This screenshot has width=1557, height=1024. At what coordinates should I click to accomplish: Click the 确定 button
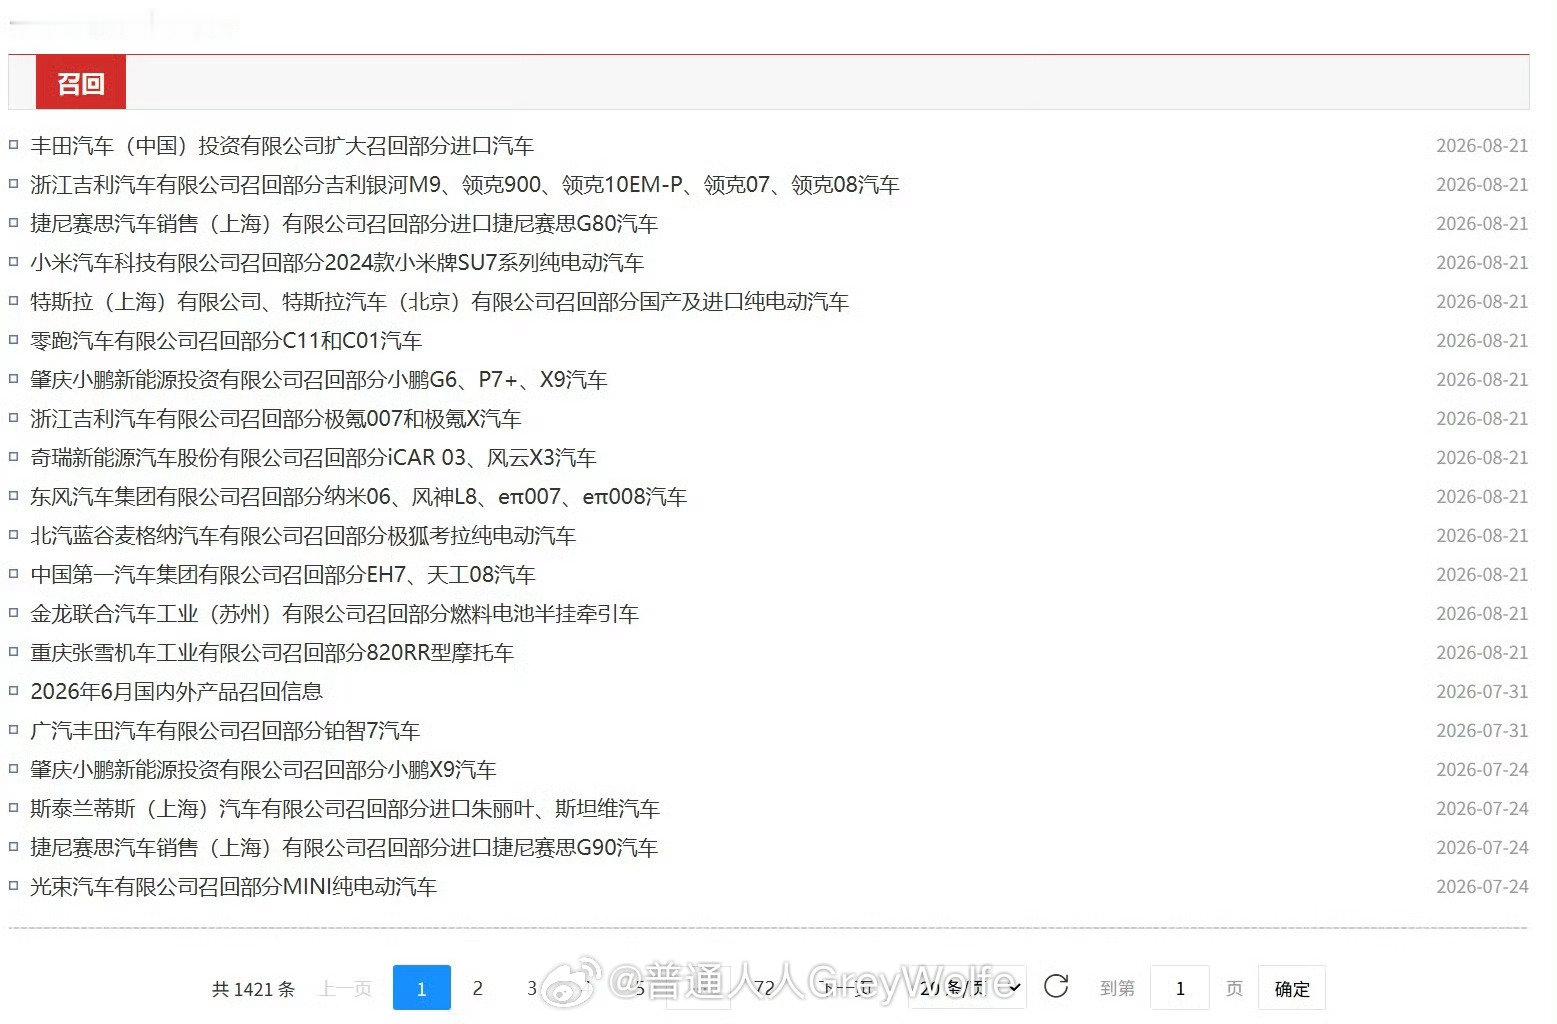click(1292, 988)
